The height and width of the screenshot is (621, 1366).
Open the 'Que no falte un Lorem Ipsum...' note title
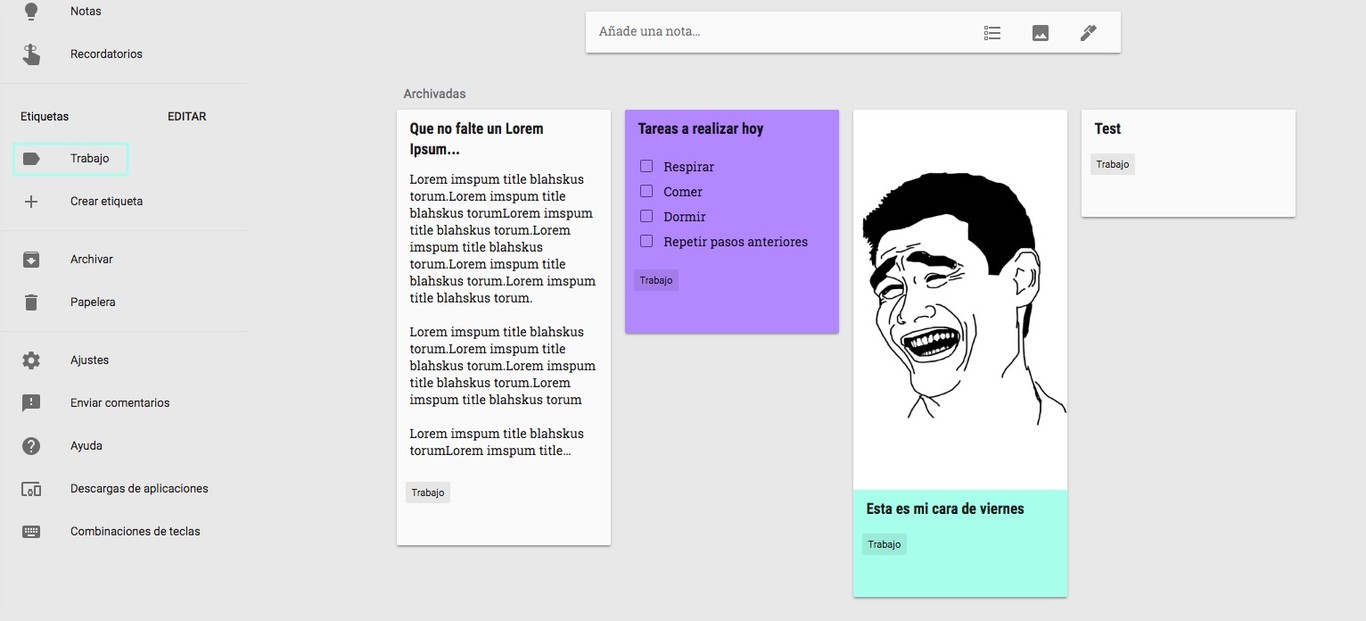click(477, 138)
